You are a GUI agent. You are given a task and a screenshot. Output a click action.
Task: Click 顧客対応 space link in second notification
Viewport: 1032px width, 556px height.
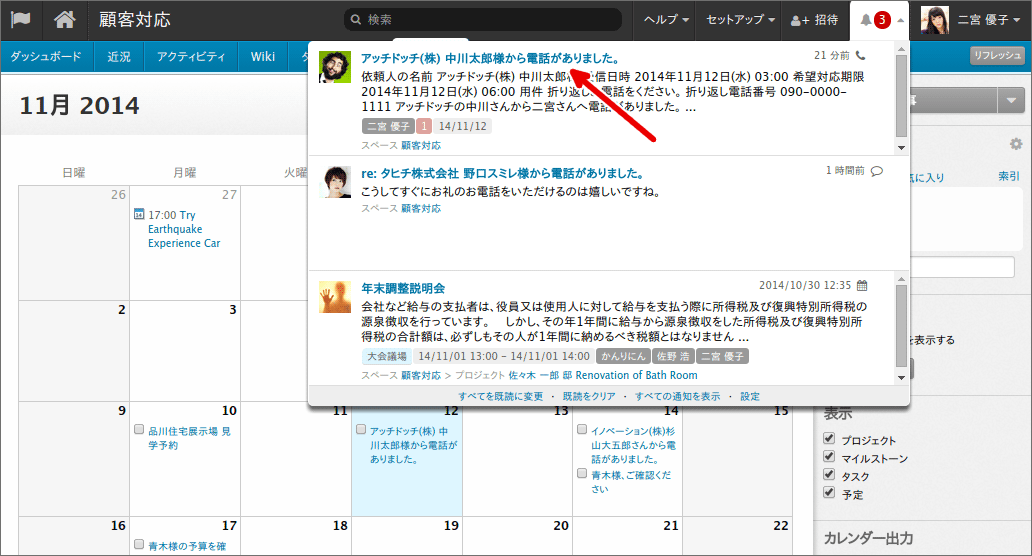[421, 208]
